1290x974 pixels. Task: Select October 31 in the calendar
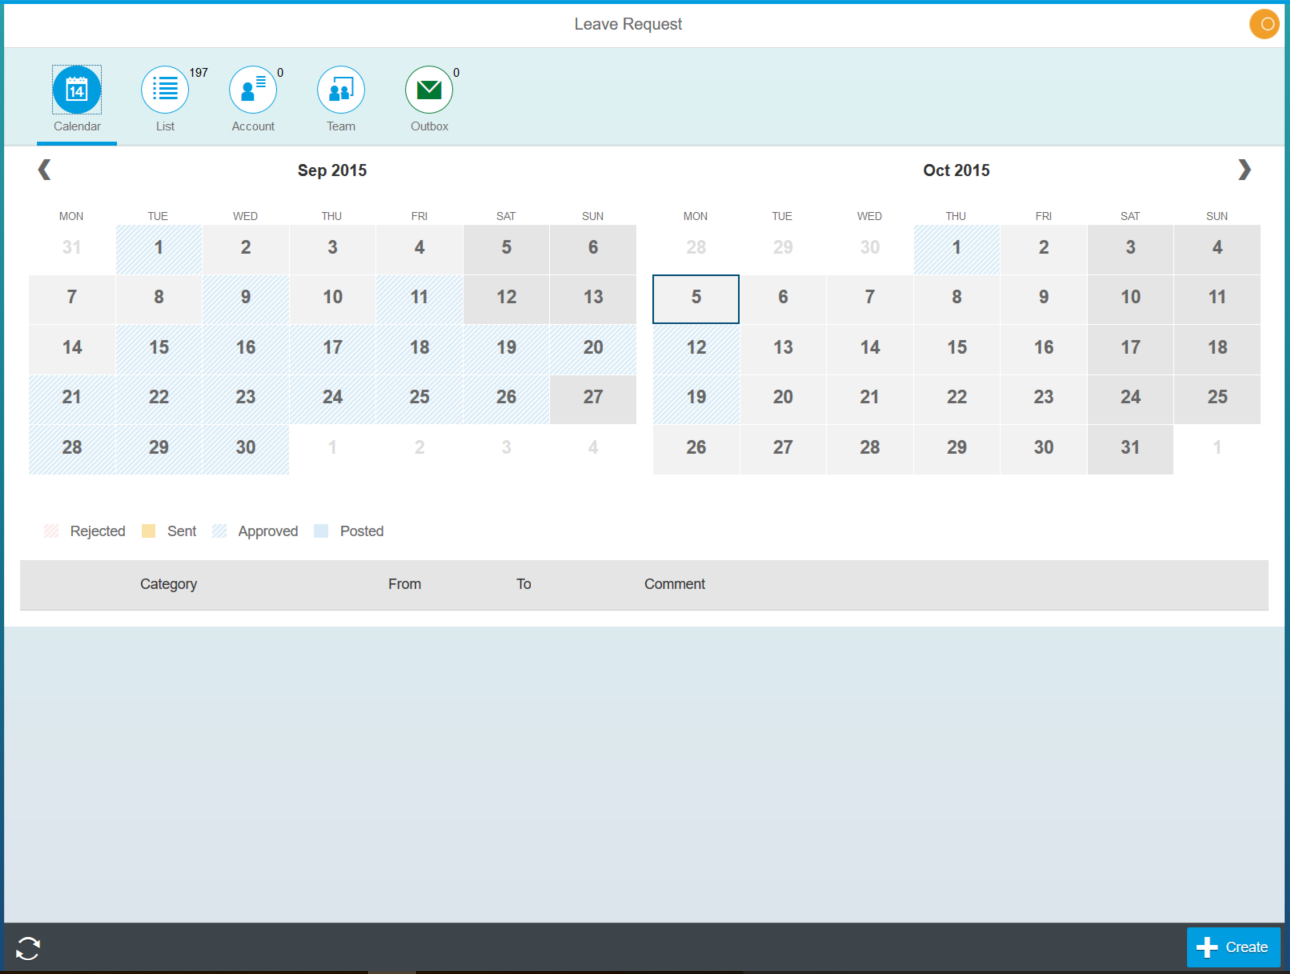pyautogui.click(x=1130, y=448)
